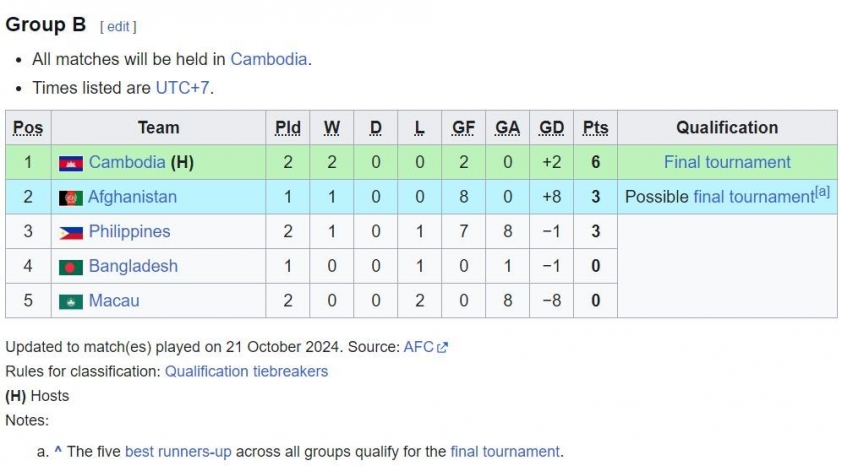Click Final tournament in Cambodia's qualification cell
This screenshot has height=466, width=842.
(727, 162)
